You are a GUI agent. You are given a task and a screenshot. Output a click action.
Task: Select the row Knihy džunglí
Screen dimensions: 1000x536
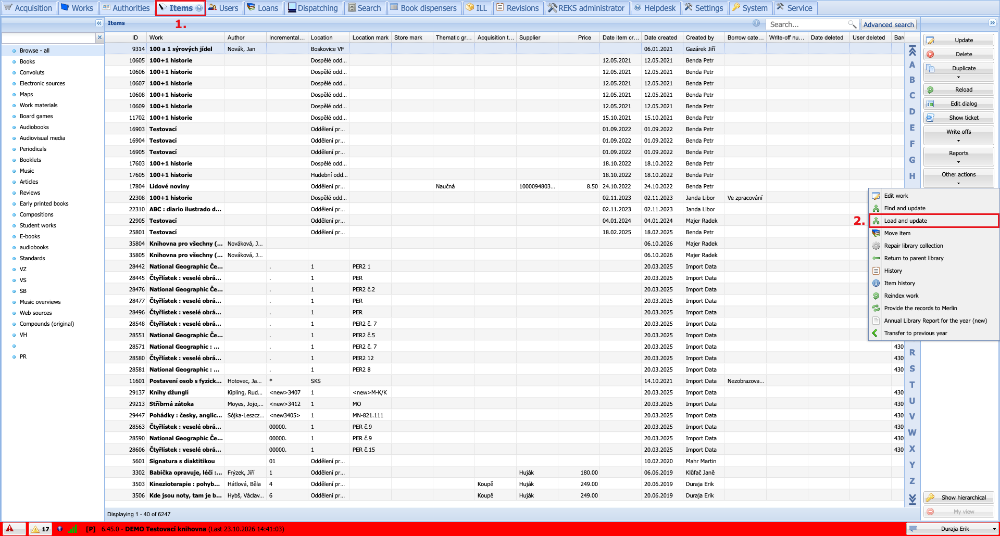click(504, 392)
